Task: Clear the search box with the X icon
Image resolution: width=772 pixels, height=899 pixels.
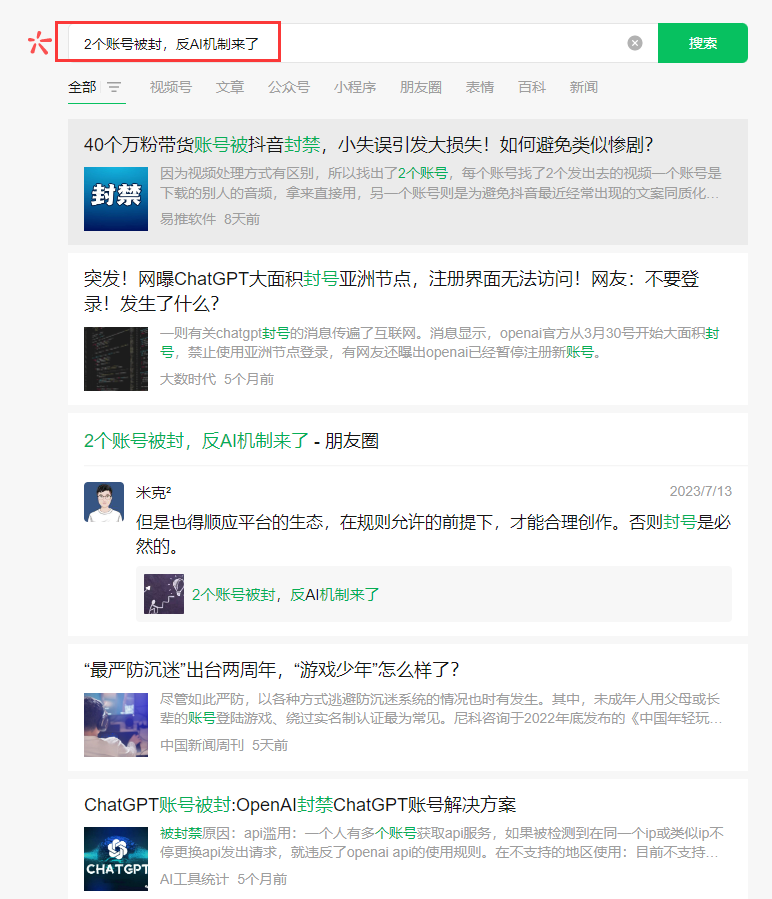Action: pyautogui.click(x=634, y=43)
